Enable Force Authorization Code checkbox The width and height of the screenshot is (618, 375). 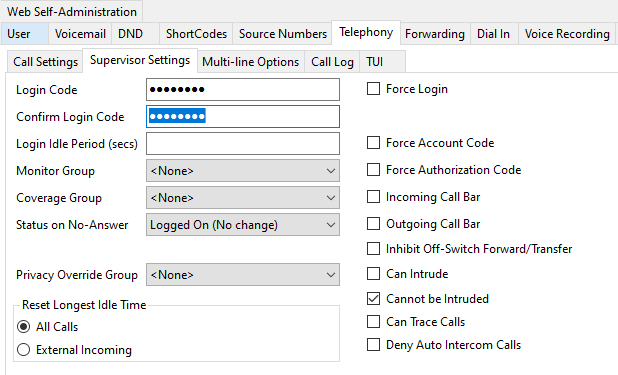373,170
